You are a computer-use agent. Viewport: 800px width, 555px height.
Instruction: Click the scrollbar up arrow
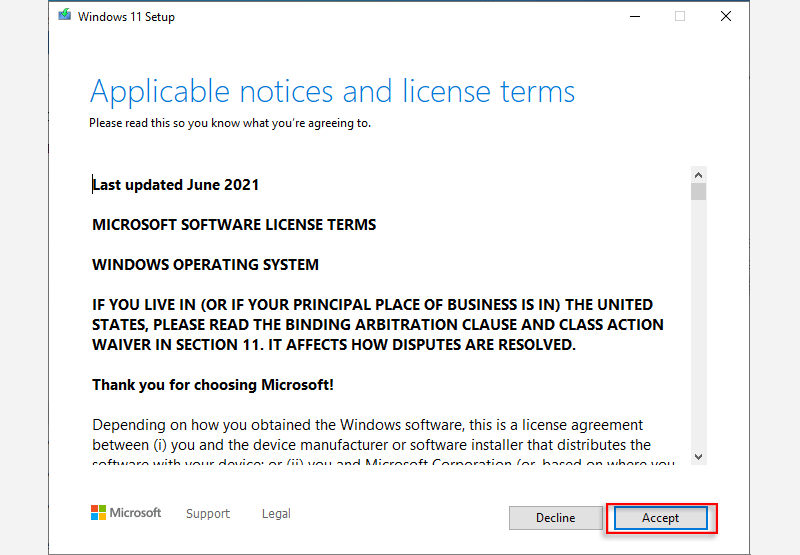point(698,175)
